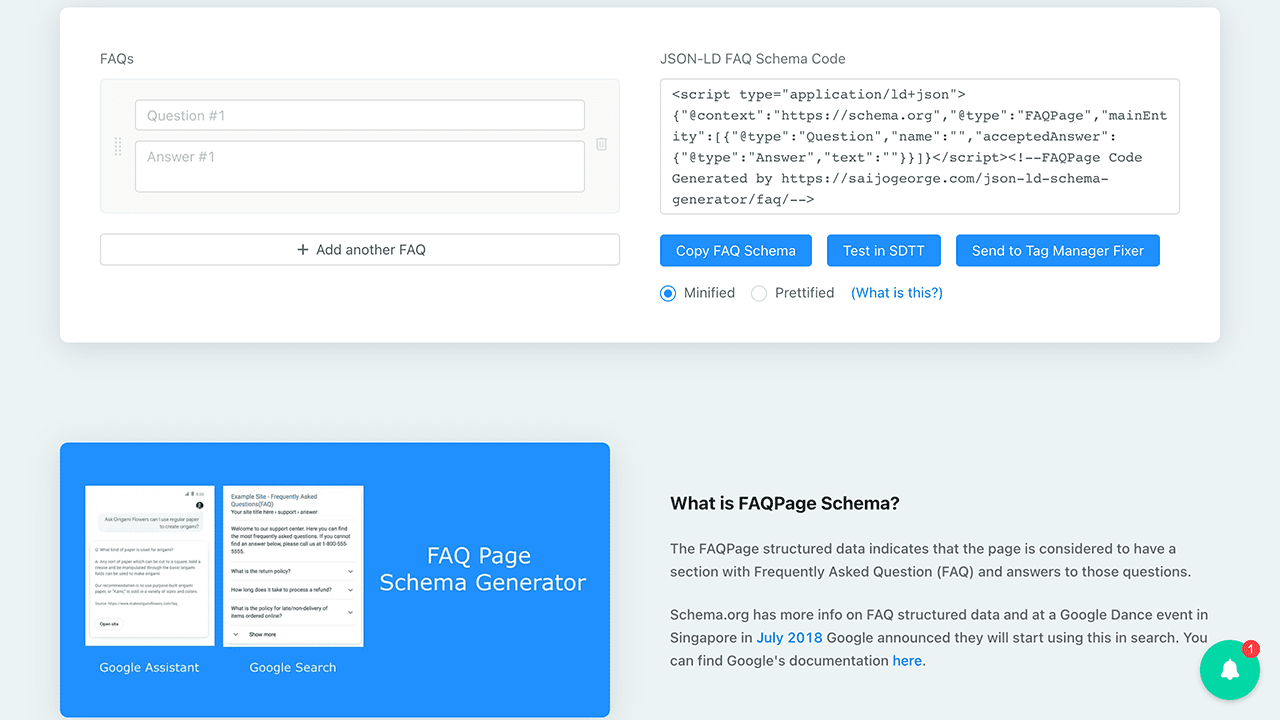Viewport: 1280px width, 720px height.
Task: Add another FAQ entry
Action: pos(360,249)
